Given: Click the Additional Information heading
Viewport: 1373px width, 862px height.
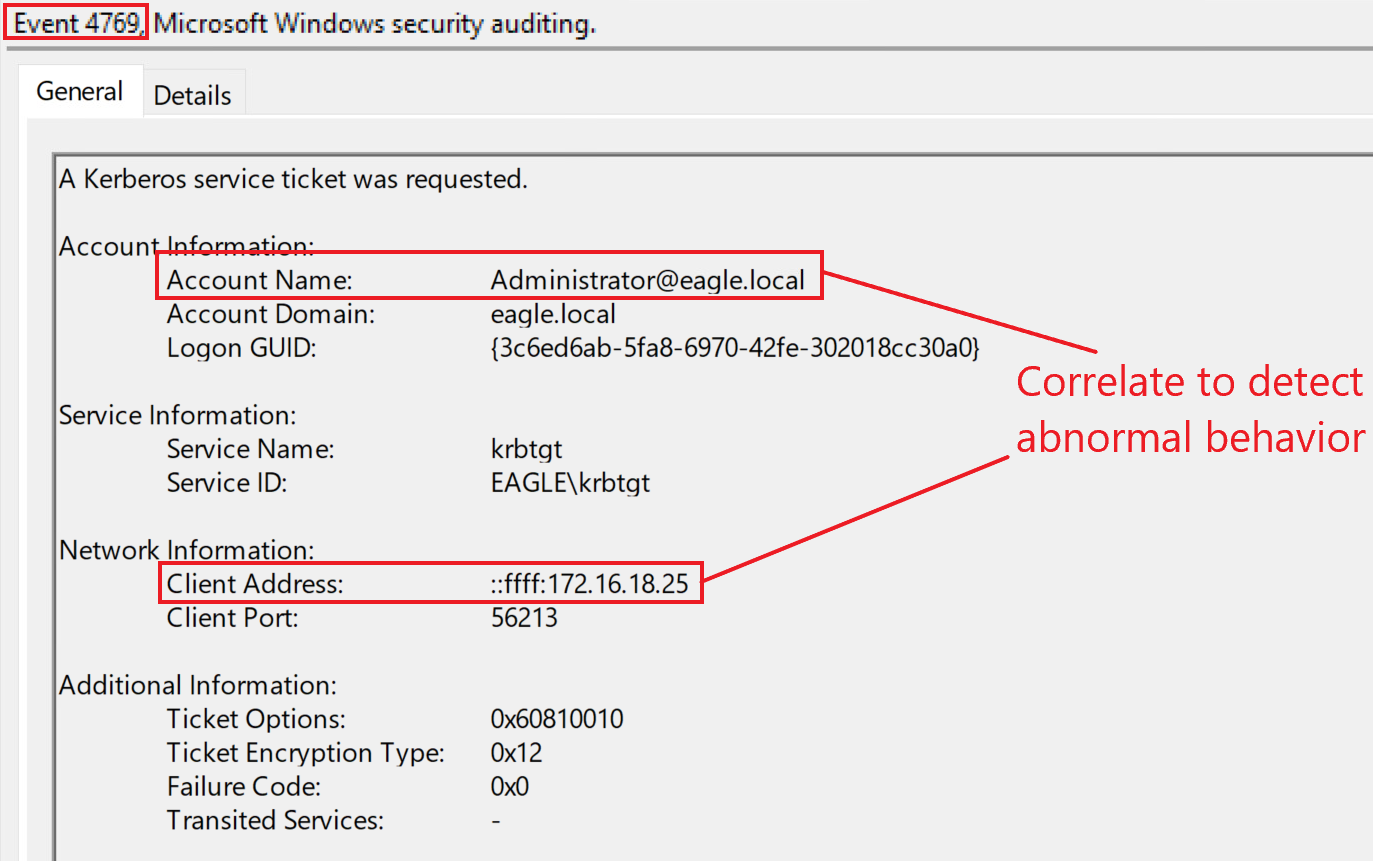Looking at the screenshot, I should pos(198,685).
